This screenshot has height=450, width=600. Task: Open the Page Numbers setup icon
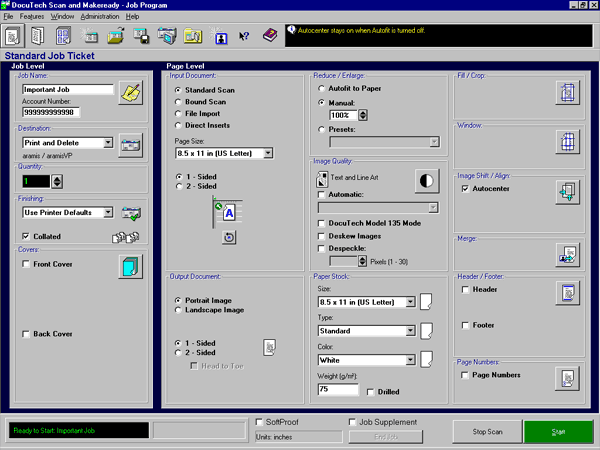pos(567,378)
